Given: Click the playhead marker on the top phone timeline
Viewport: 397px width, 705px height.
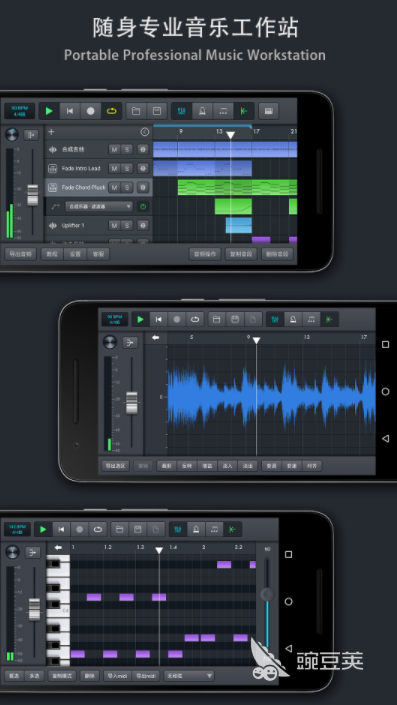Looking at the screenshot, I should tap(231, 135).
